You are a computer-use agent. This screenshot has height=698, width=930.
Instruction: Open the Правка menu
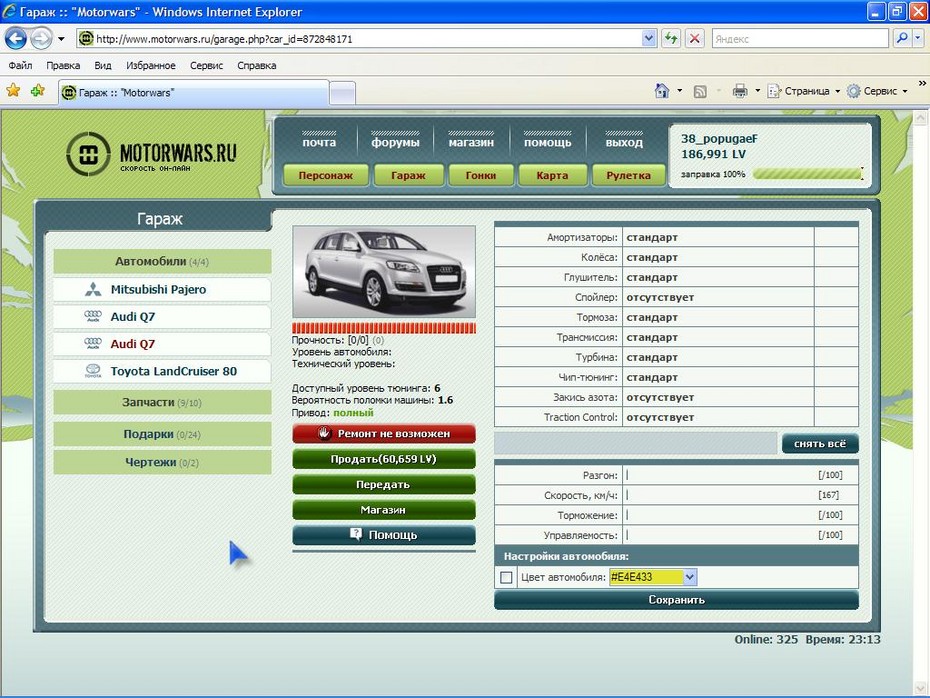pos(63,65)
